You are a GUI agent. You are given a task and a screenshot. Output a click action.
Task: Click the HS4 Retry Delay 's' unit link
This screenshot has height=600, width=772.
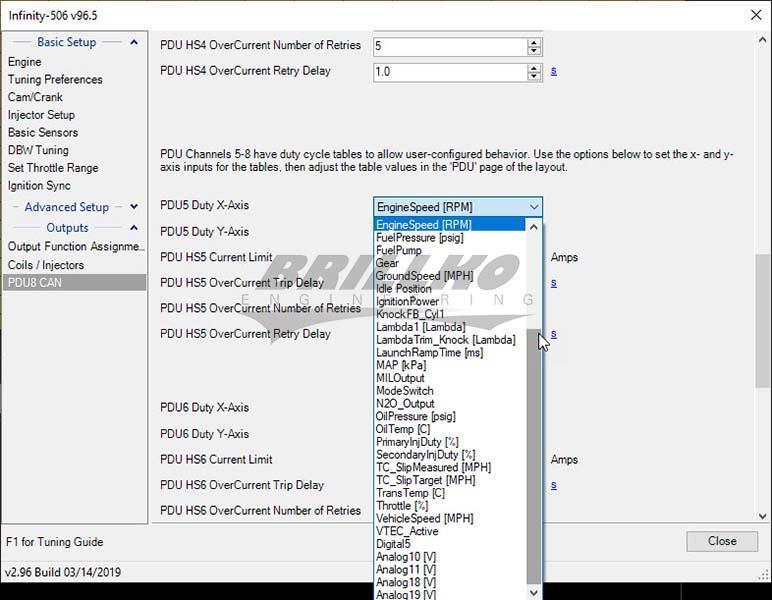[x=553, y=71]
